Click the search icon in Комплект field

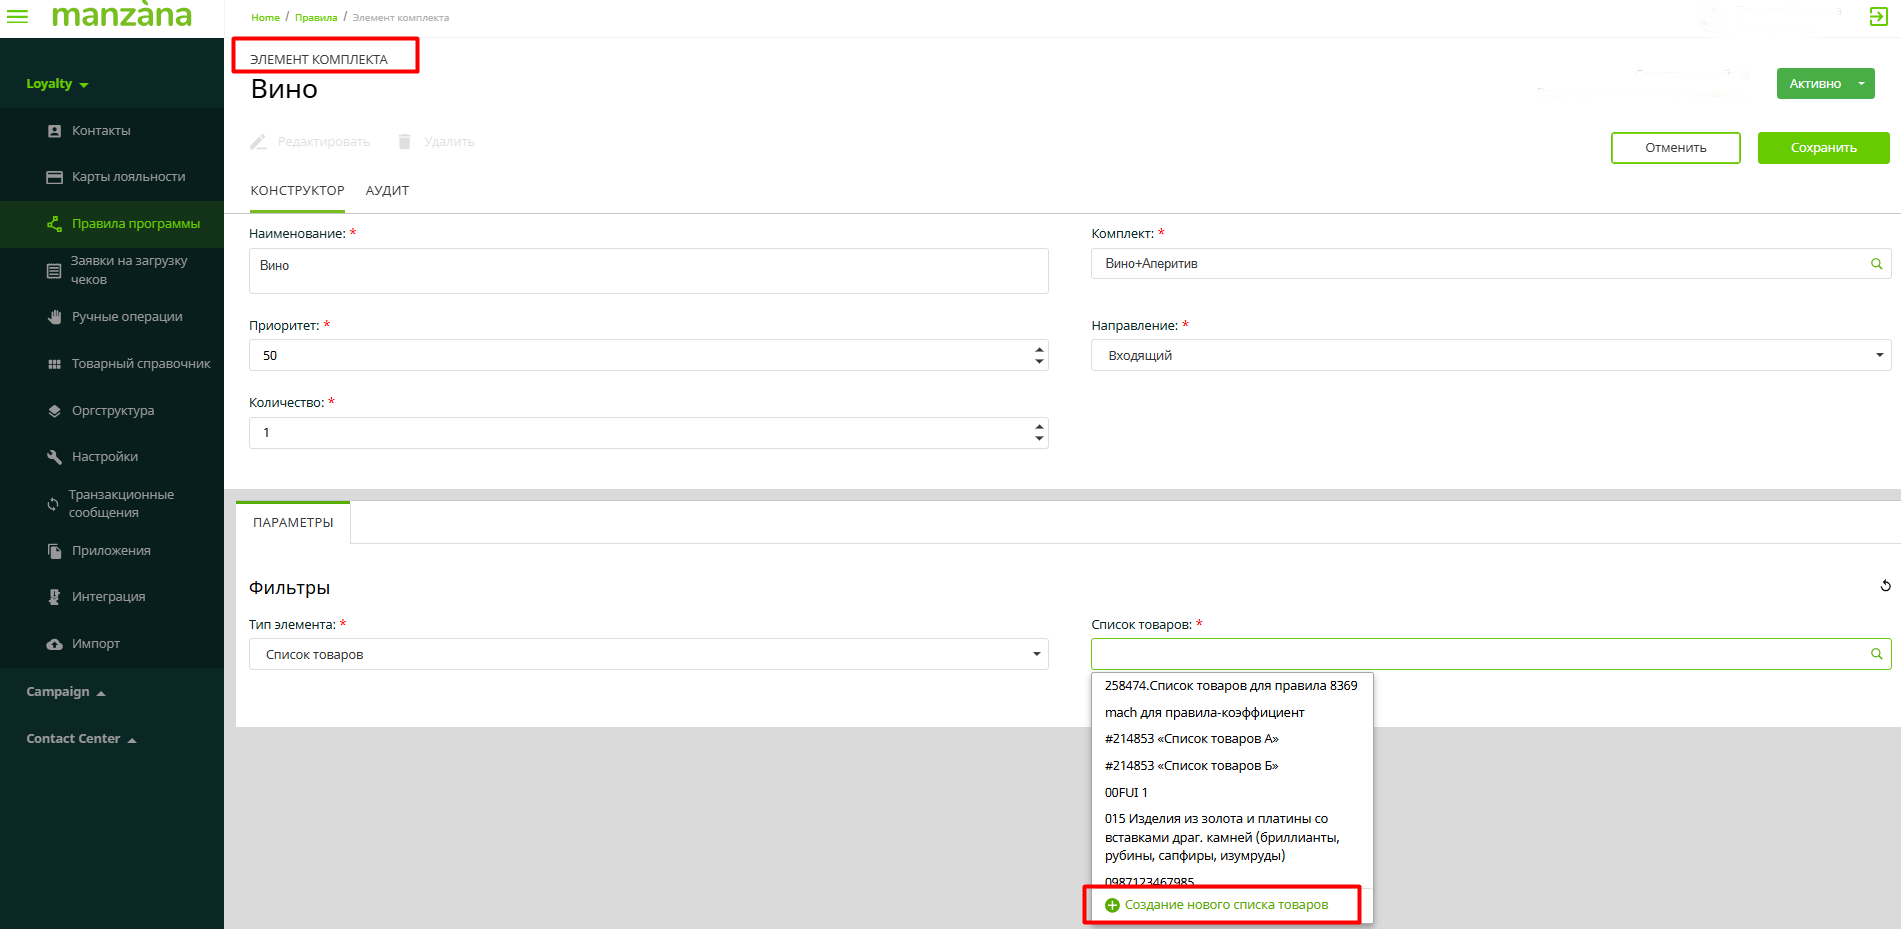pyautogui.click(x=1876, y=264)
